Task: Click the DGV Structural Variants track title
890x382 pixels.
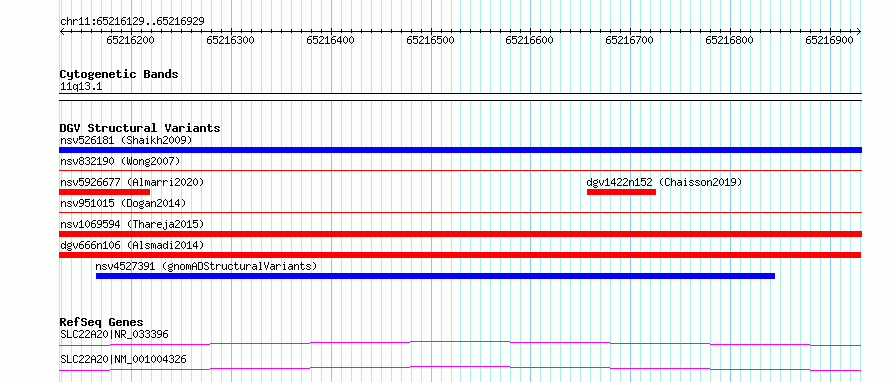Action: (x=140, y=128)
